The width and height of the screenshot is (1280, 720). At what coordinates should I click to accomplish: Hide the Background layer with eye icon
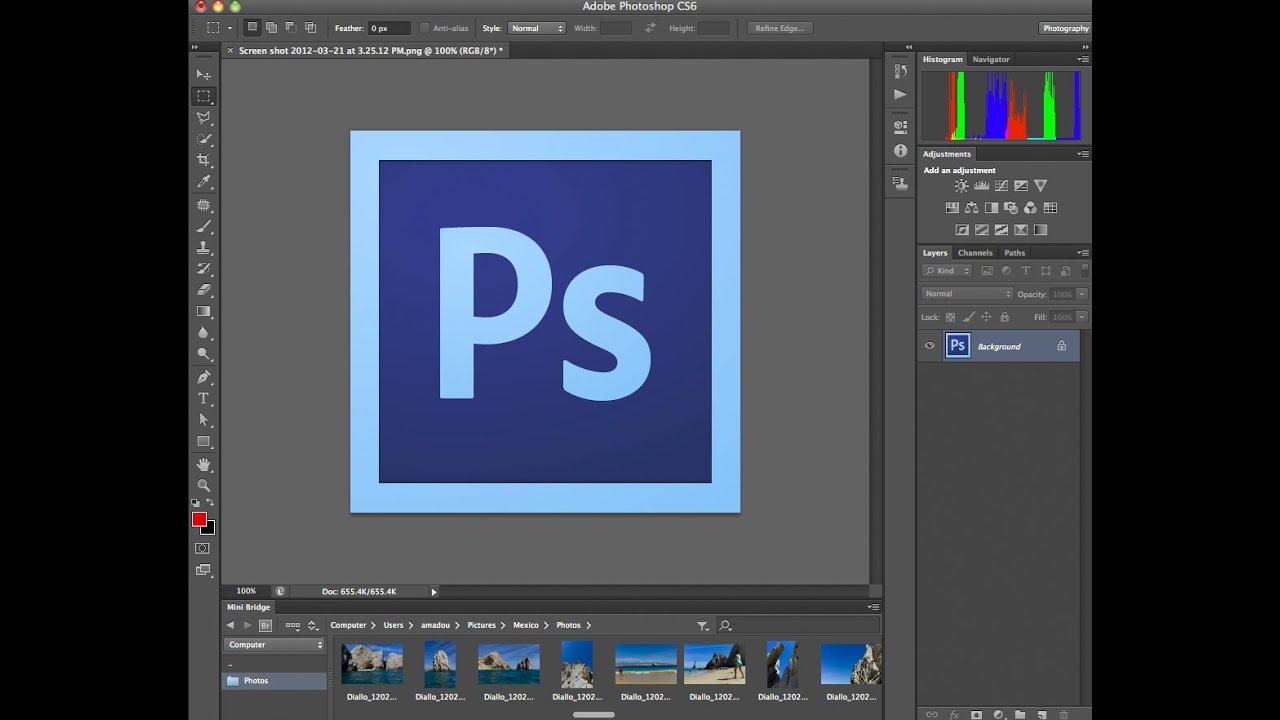929,346
